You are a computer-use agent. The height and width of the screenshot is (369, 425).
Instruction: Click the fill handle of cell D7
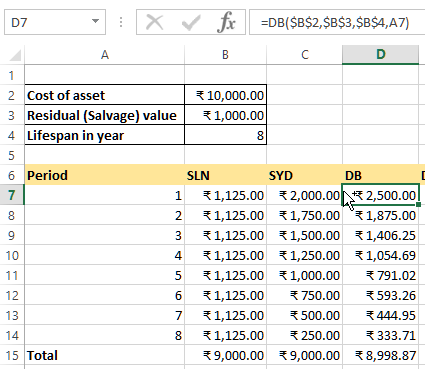pyautogui.click(x=418, y=204)
